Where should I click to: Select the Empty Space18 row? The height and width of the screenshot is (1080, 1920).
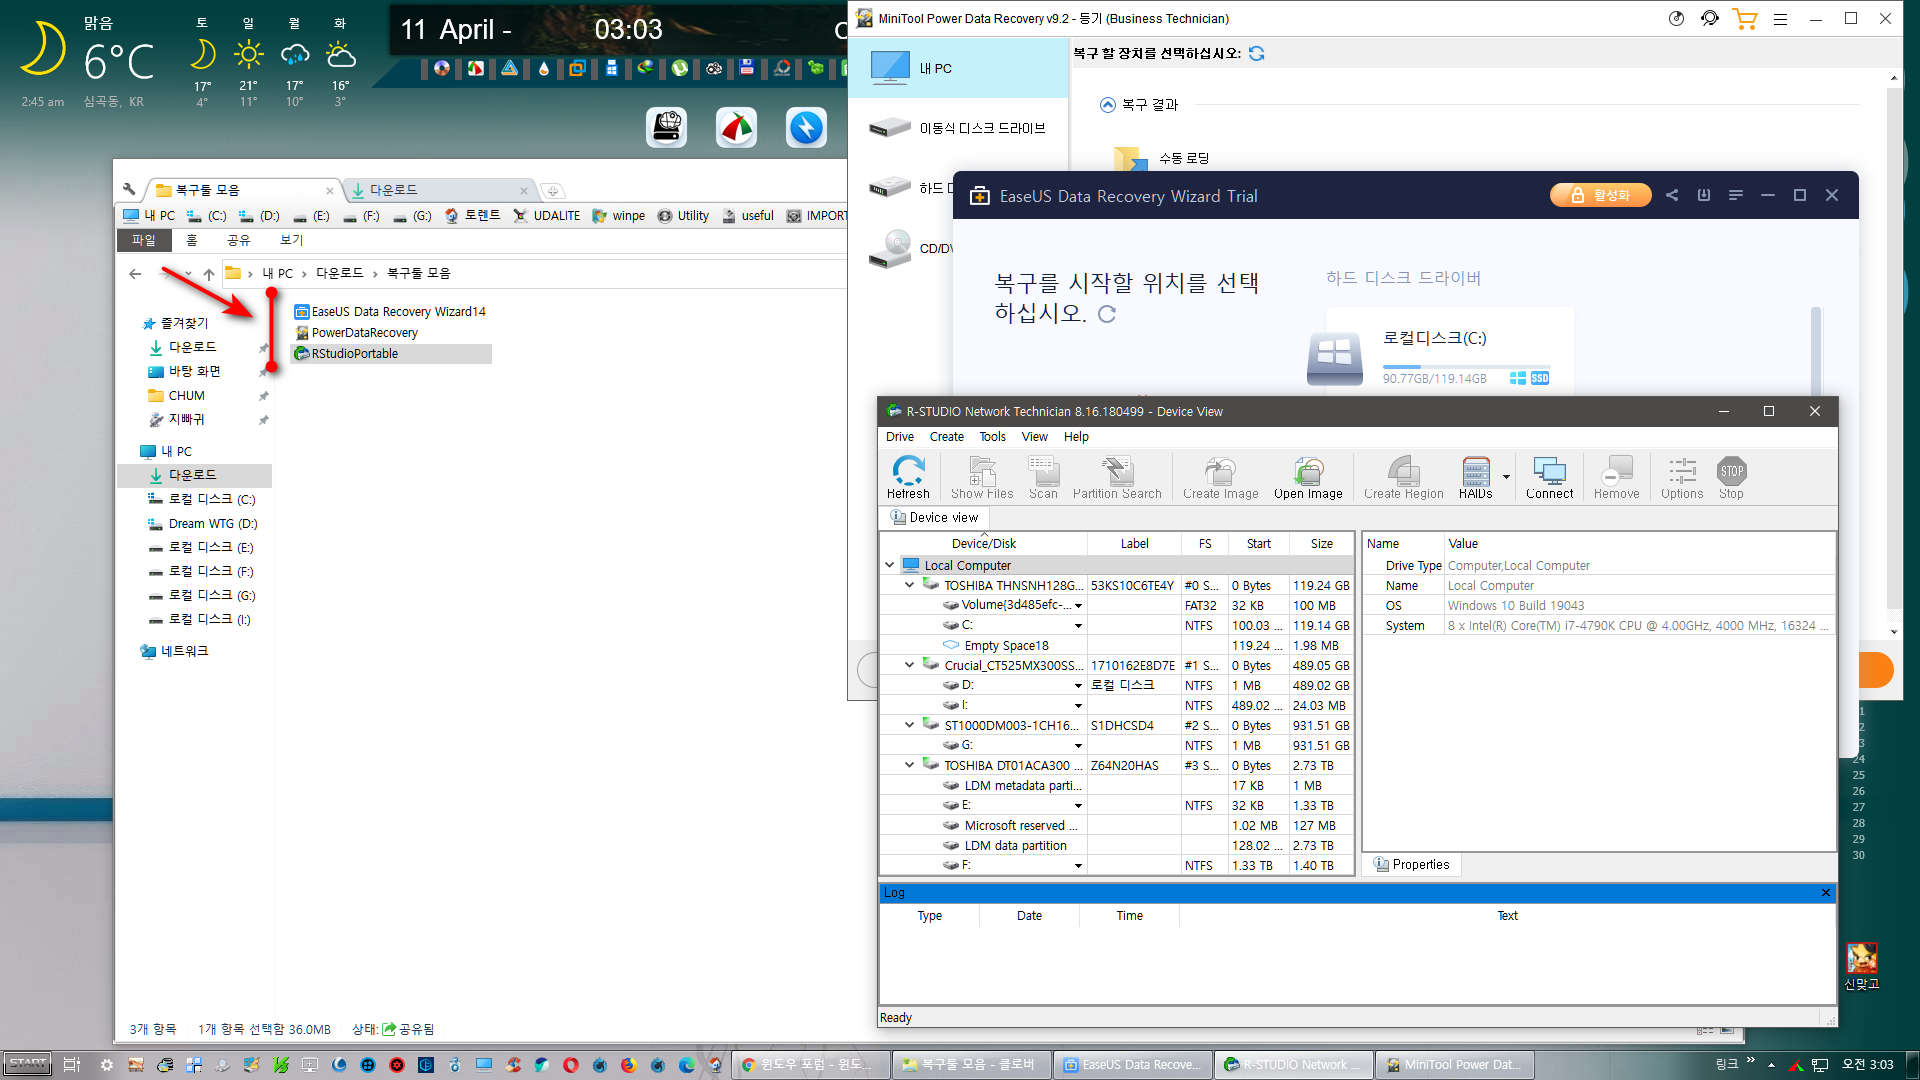click(x=1116, y=645)
